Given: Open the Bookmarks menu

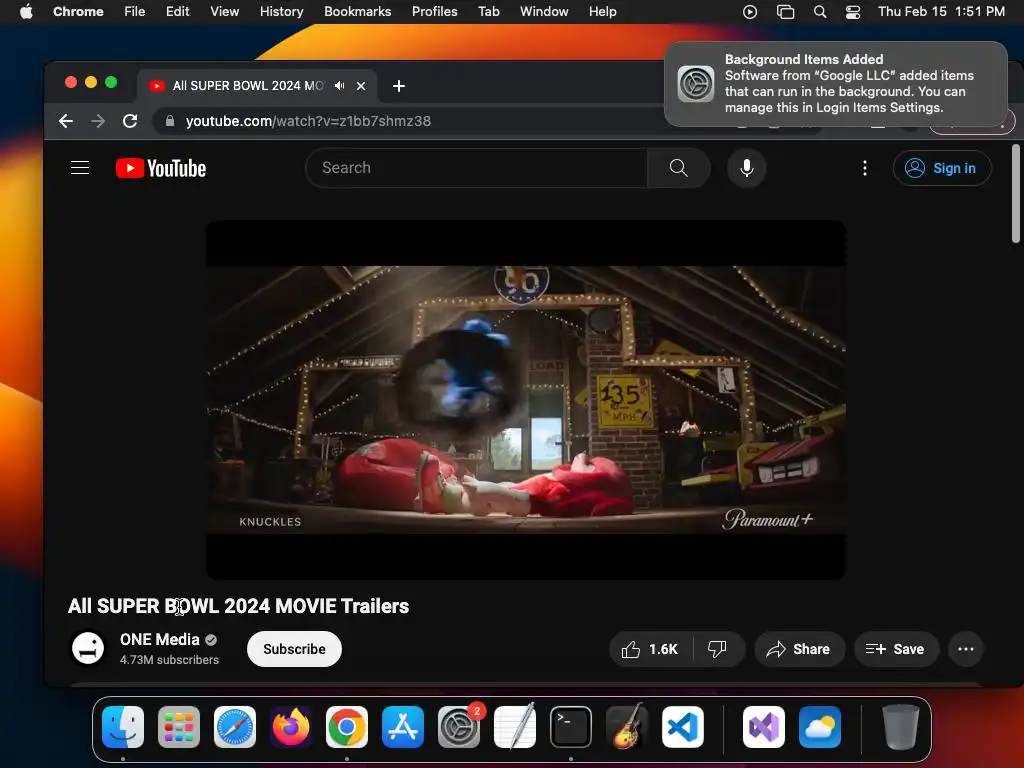Looking at the screenshot, I should [357, 11].
